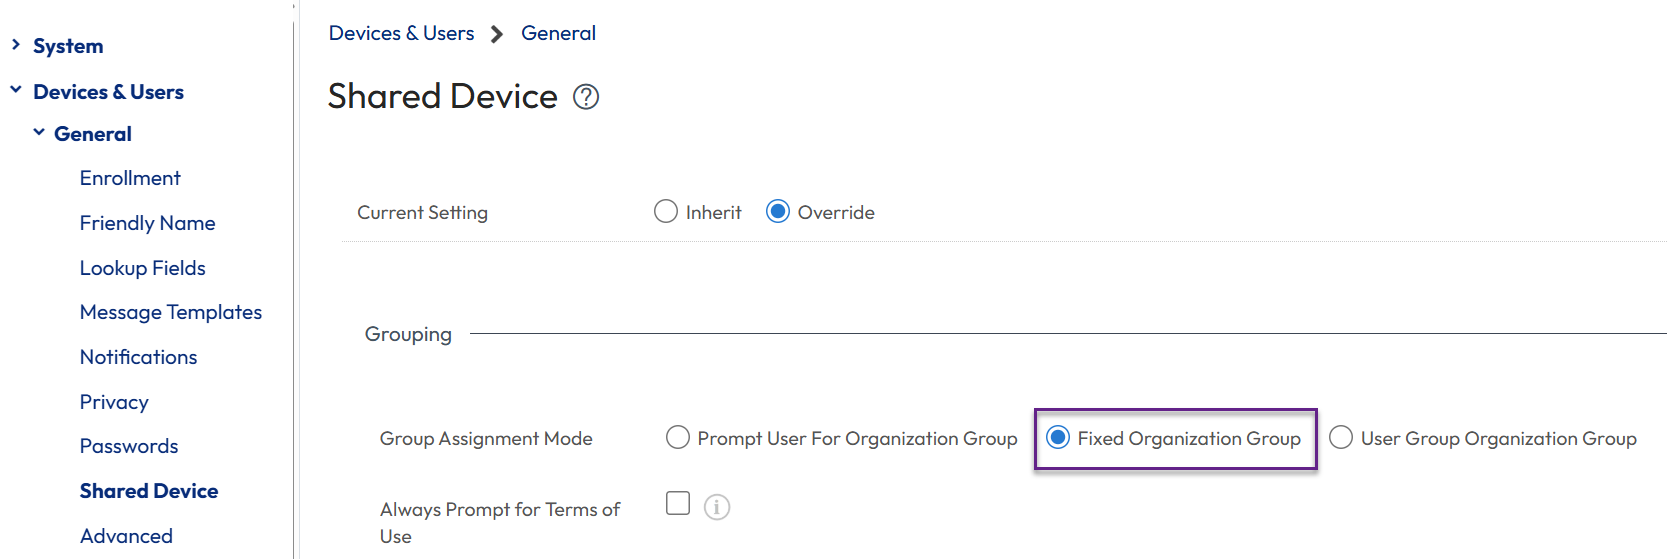
Task: Choose Prompt User For Organization Group
Action: click(678, 438)
